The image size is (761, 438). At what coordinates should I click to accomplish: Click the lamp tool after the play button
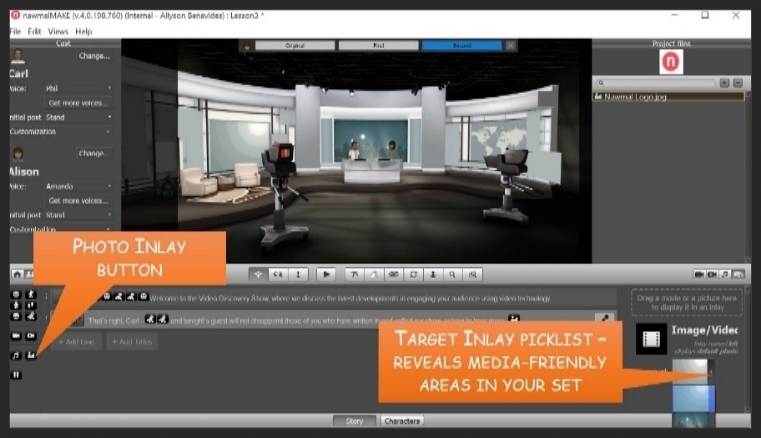[x=354, y=274]
